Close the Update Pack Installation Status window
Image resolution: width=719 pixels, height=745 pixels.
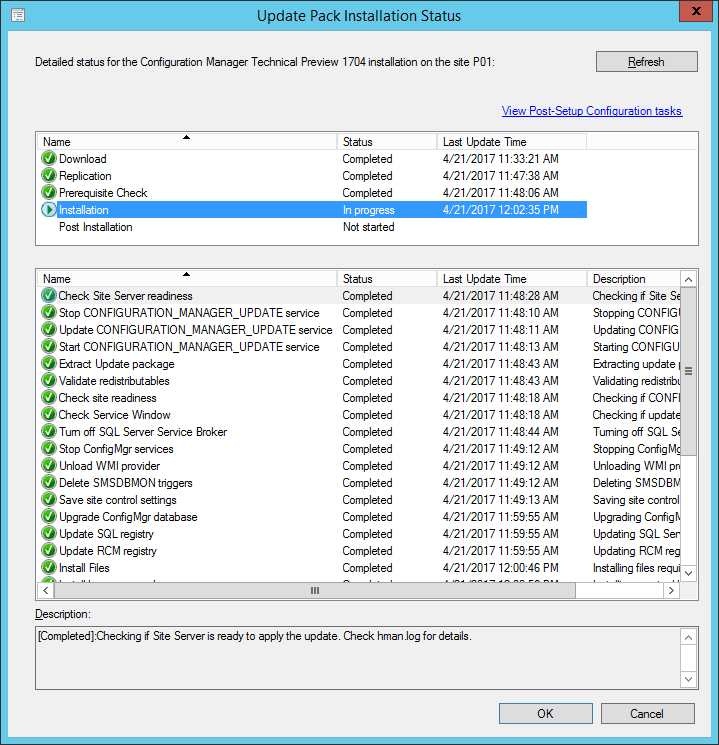click(x=696, y=11)
